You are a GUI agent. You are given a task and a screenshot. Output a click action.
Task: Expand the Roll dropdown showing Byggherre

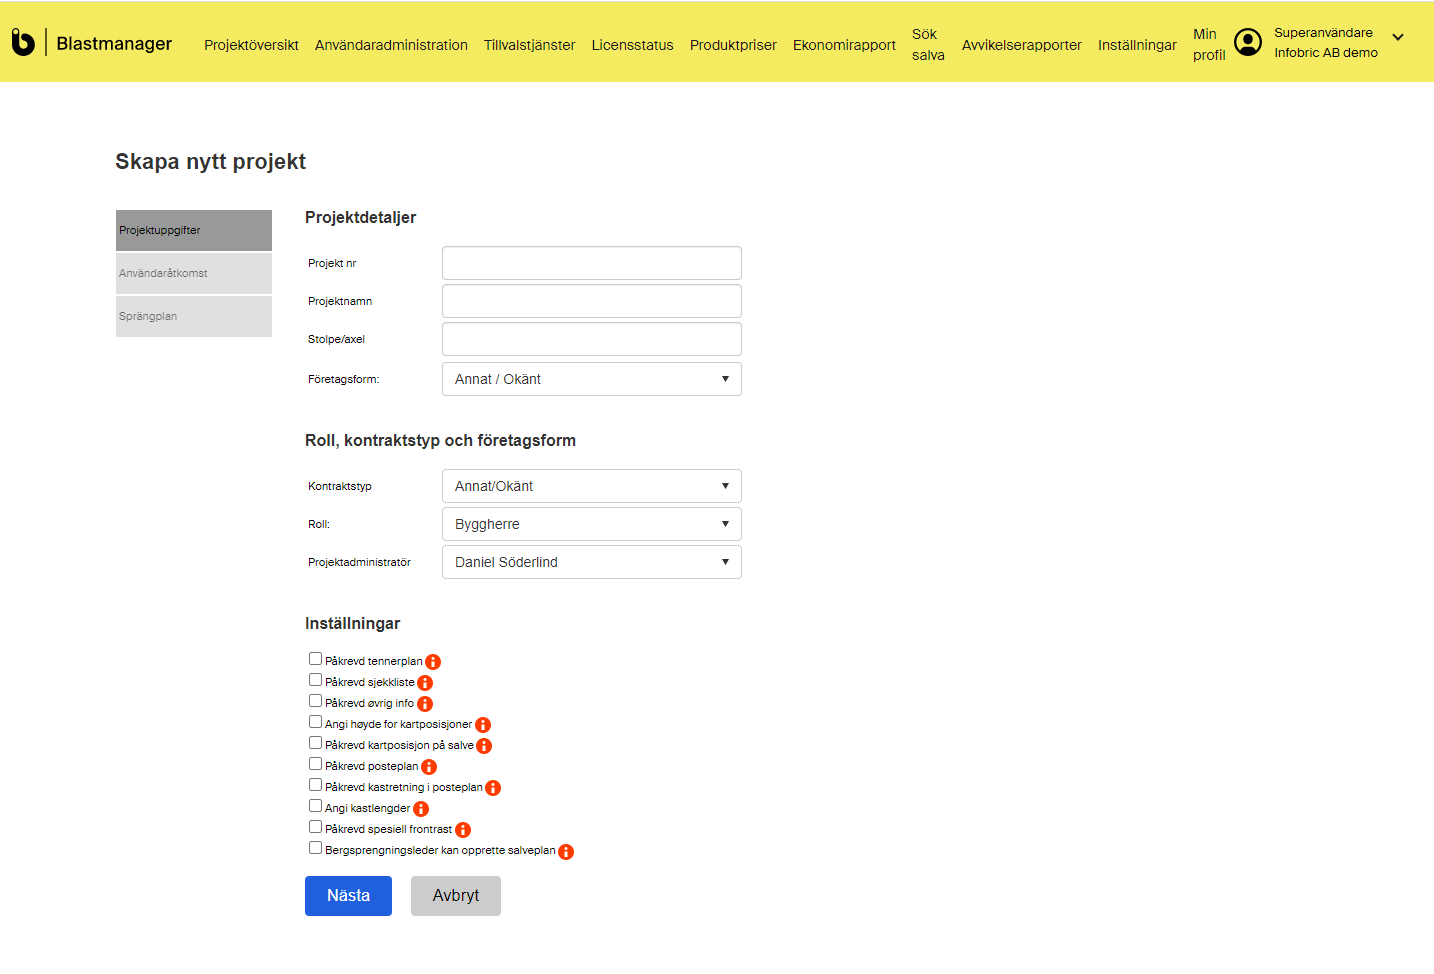tap(592, 524)
